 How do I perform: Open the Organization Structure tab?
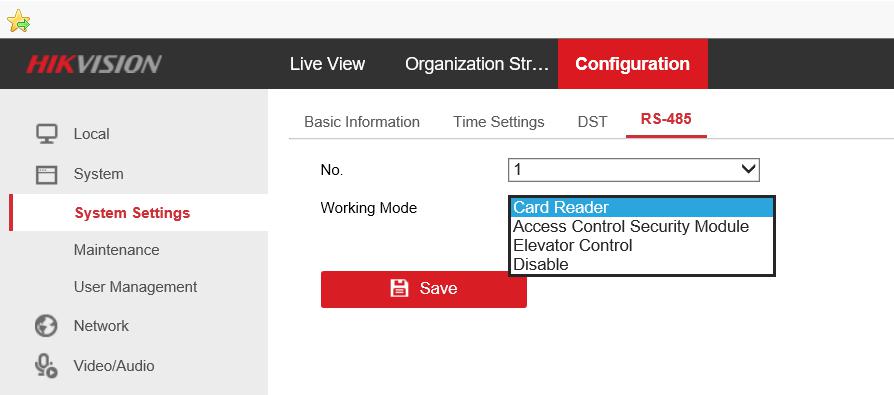[477, 64]
